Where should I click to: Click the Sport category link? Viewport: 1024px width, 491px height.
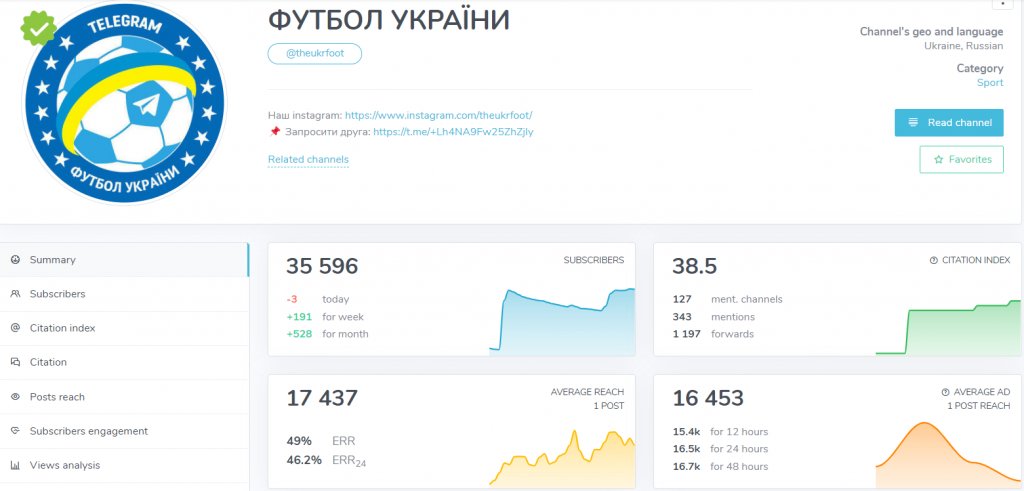[990, 83]
